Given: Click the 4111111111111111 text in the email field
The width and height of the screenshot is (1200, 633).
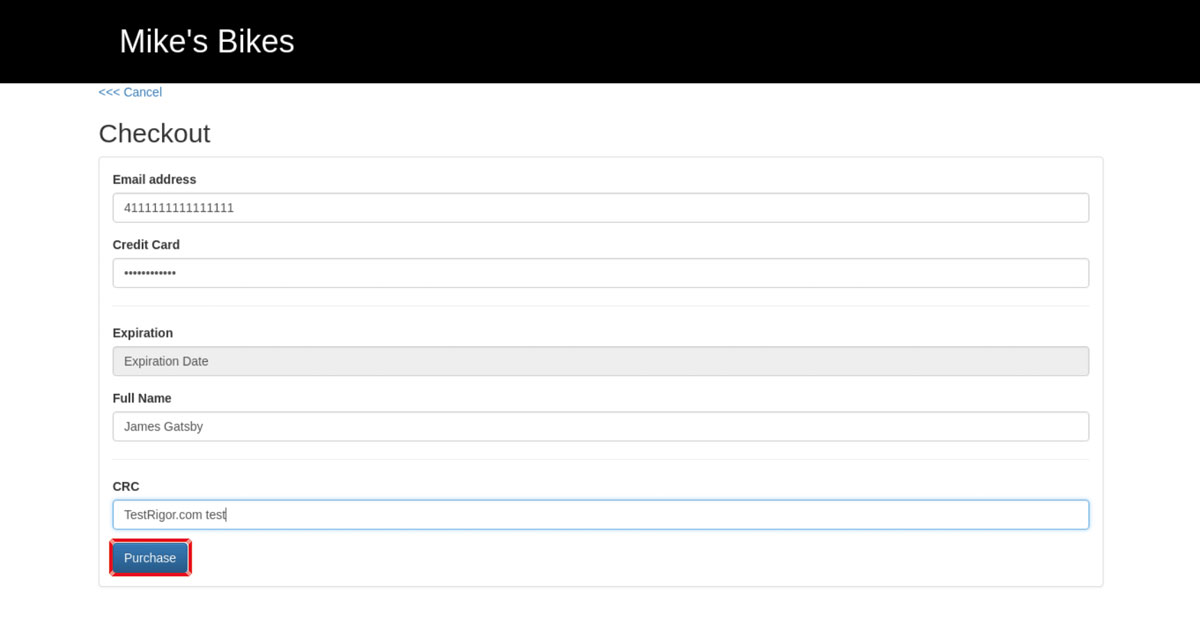Looking at the screenshot, I should coord(178,207).
